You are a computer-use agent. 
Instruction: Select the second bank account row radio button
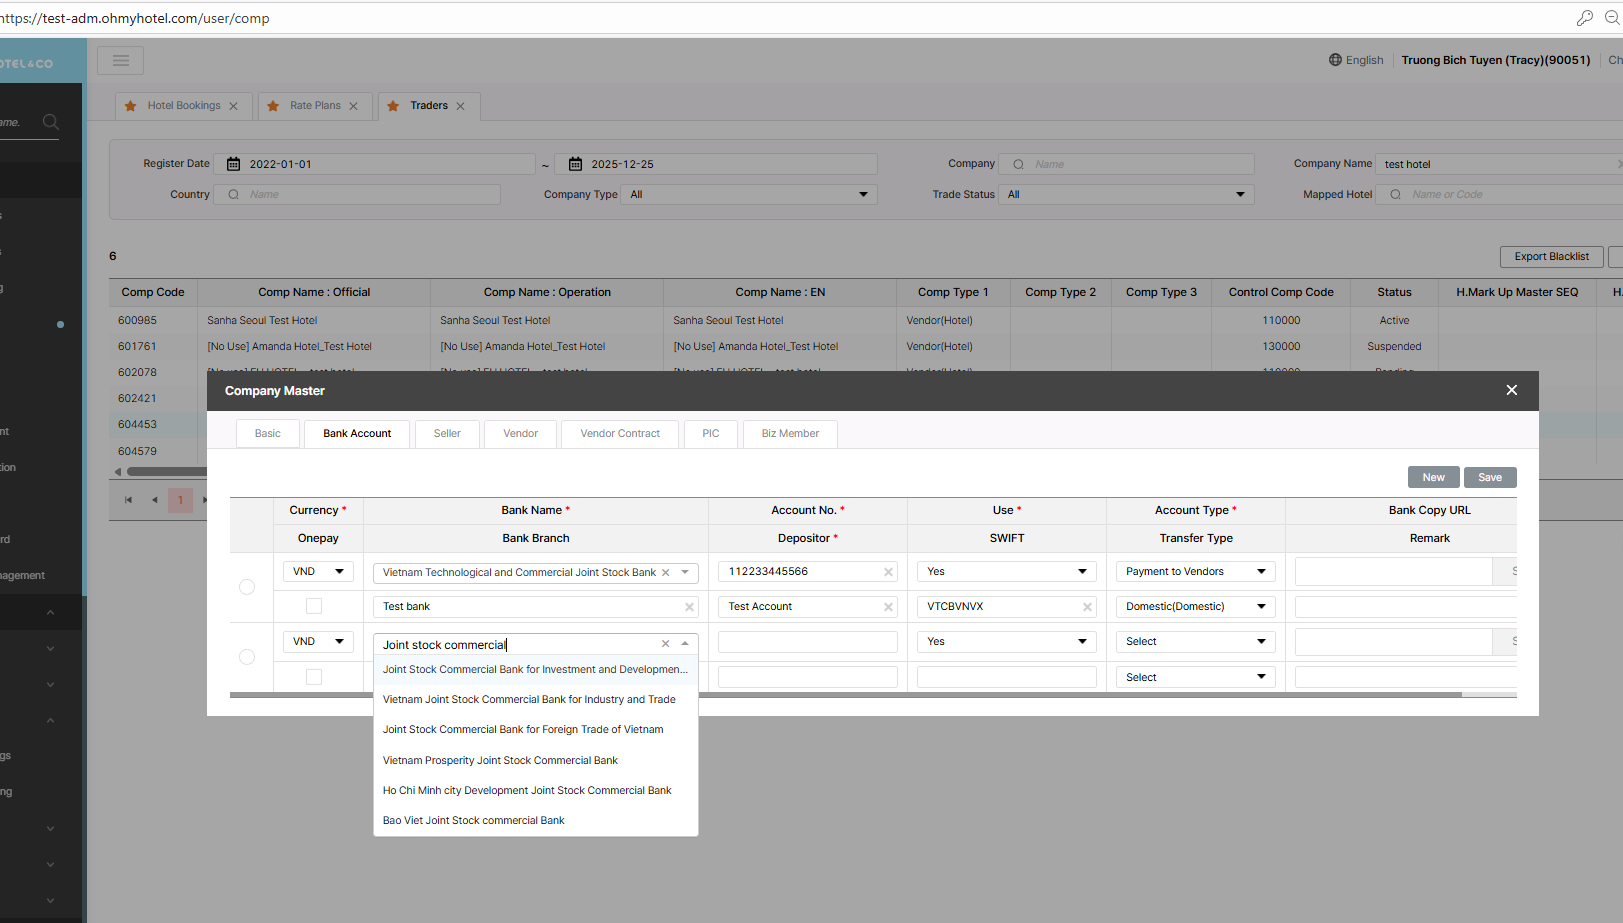(247, 657)
